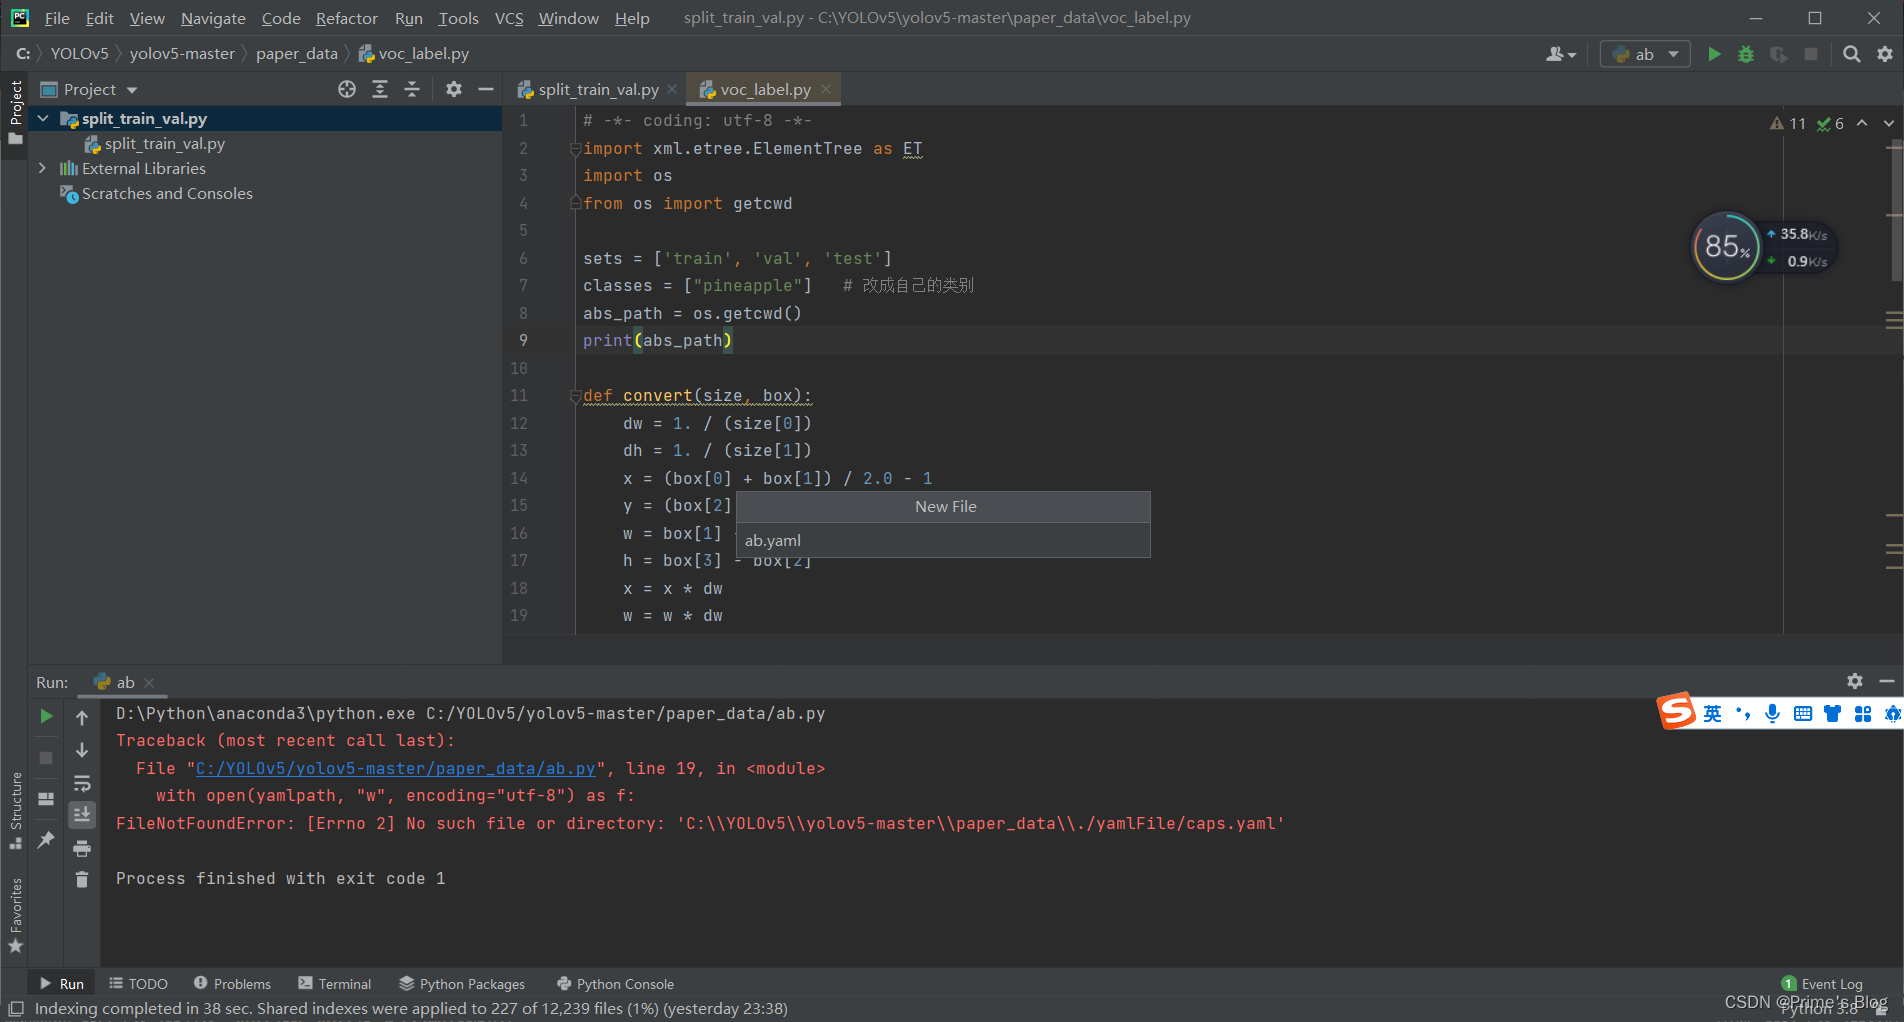The image size is (1904, 1022).
Task: Hide the Project tool window
Action: (486, 89)
